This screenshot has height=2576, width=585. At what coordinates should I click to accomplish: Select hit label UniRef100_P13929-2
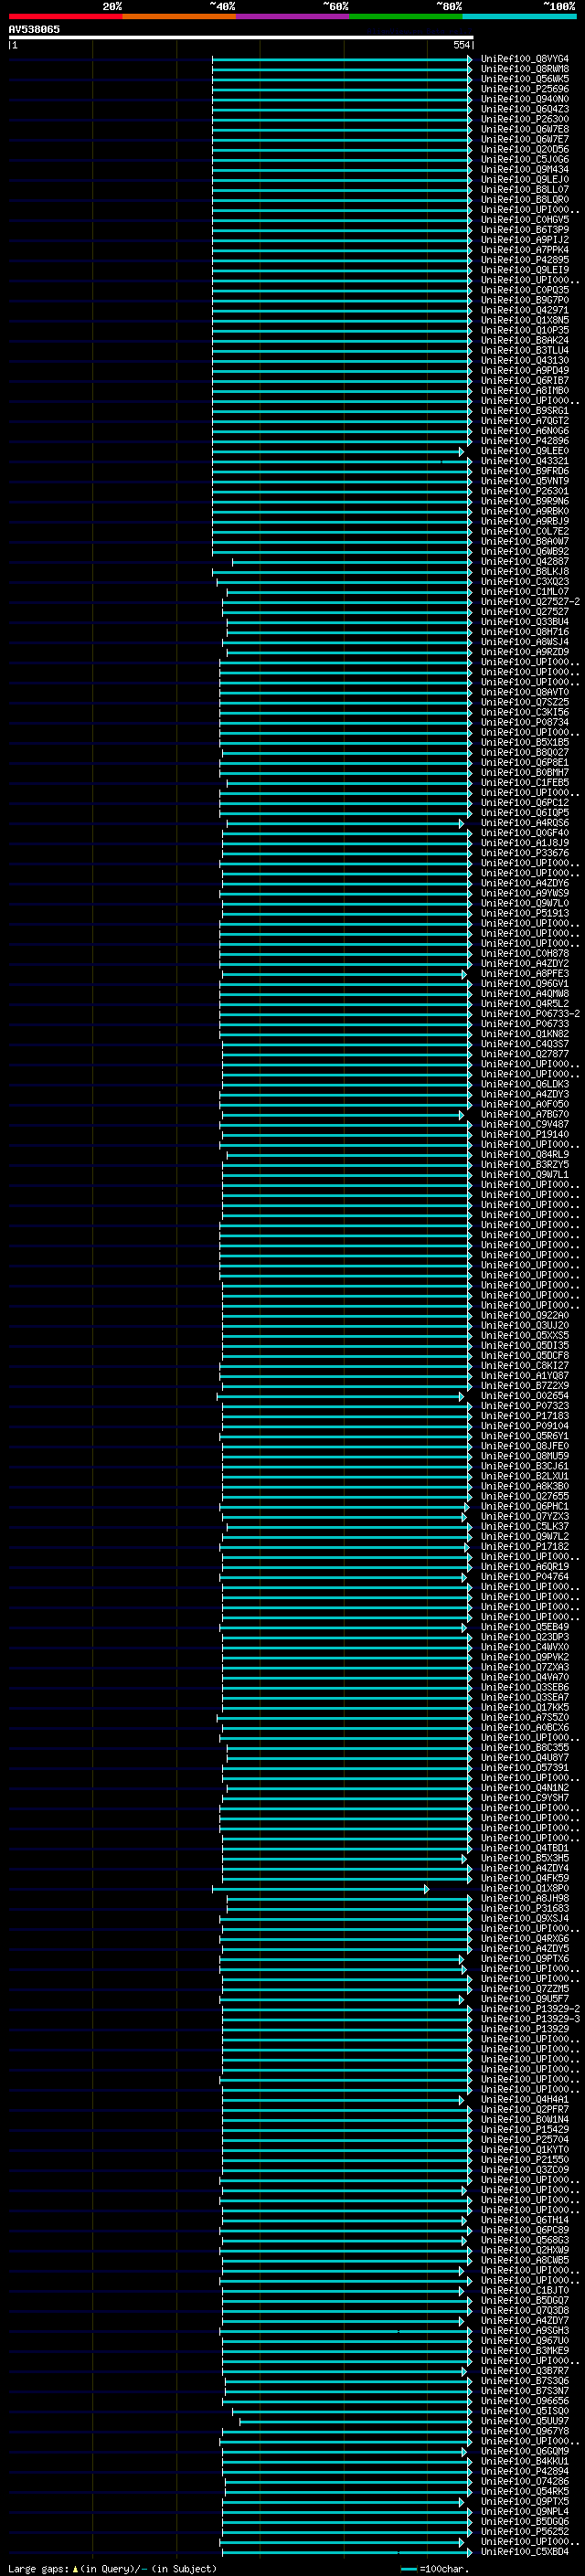tap(530, 2008)
